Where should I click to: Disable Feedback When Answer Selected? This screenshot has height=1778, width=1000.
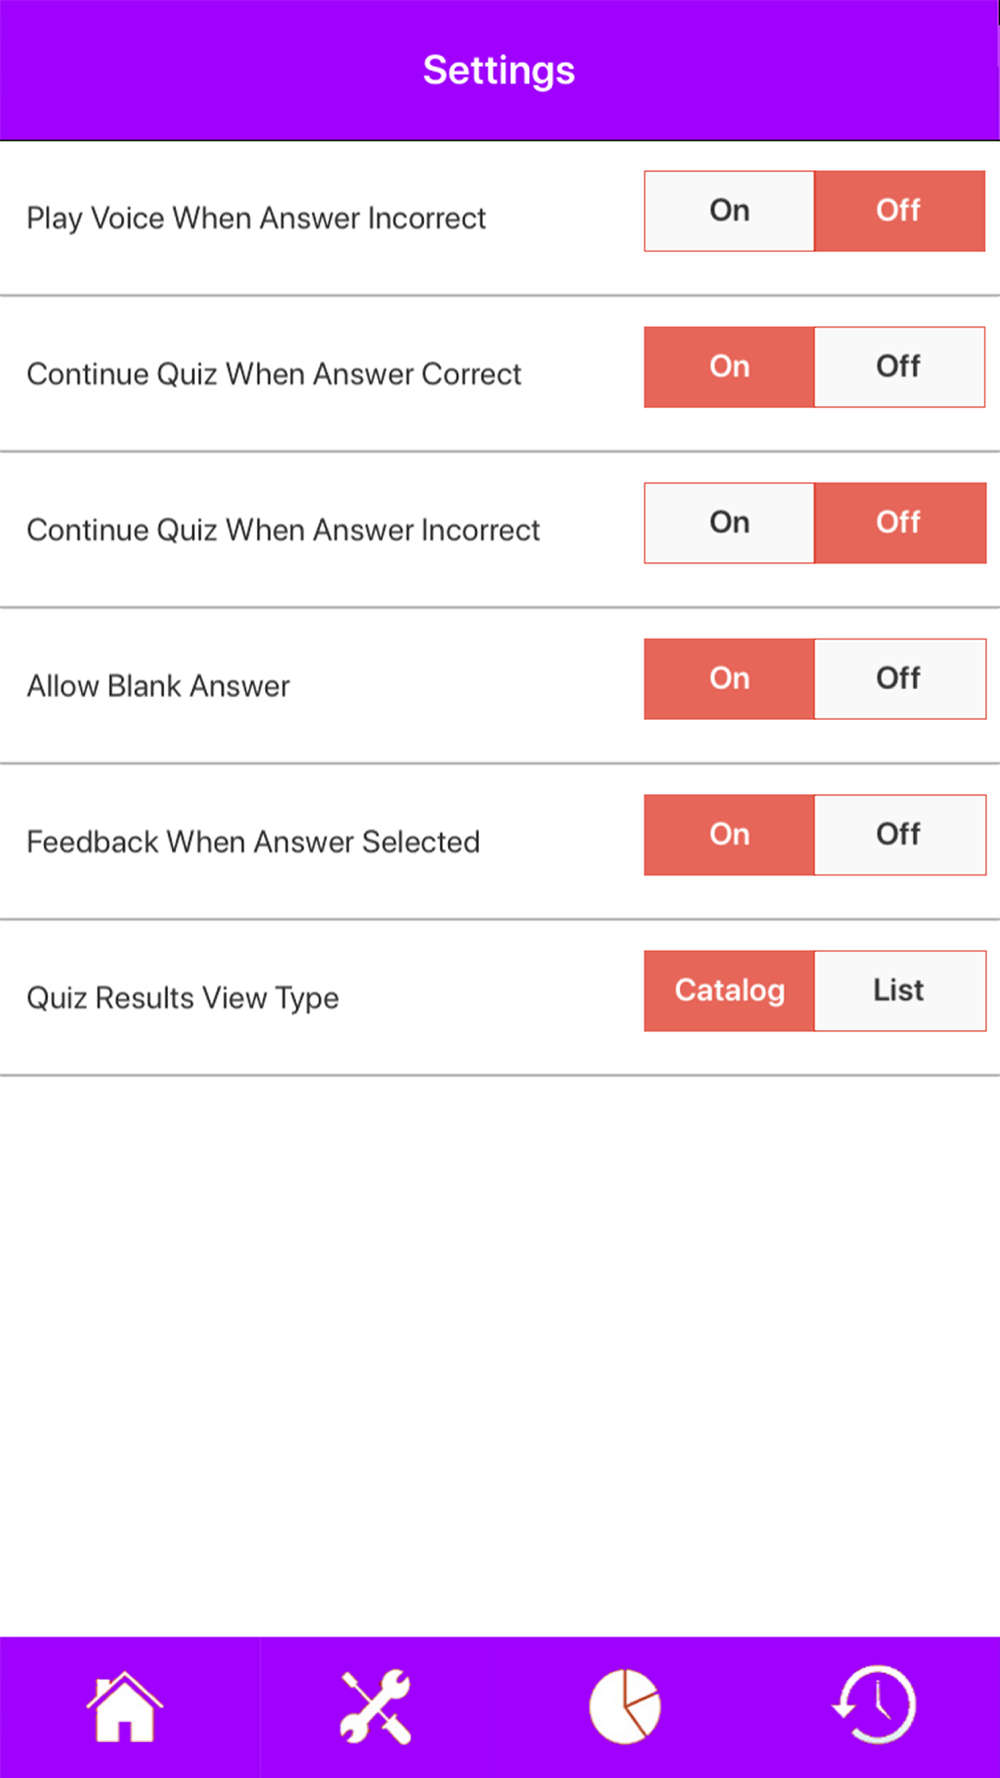[899, 835]
